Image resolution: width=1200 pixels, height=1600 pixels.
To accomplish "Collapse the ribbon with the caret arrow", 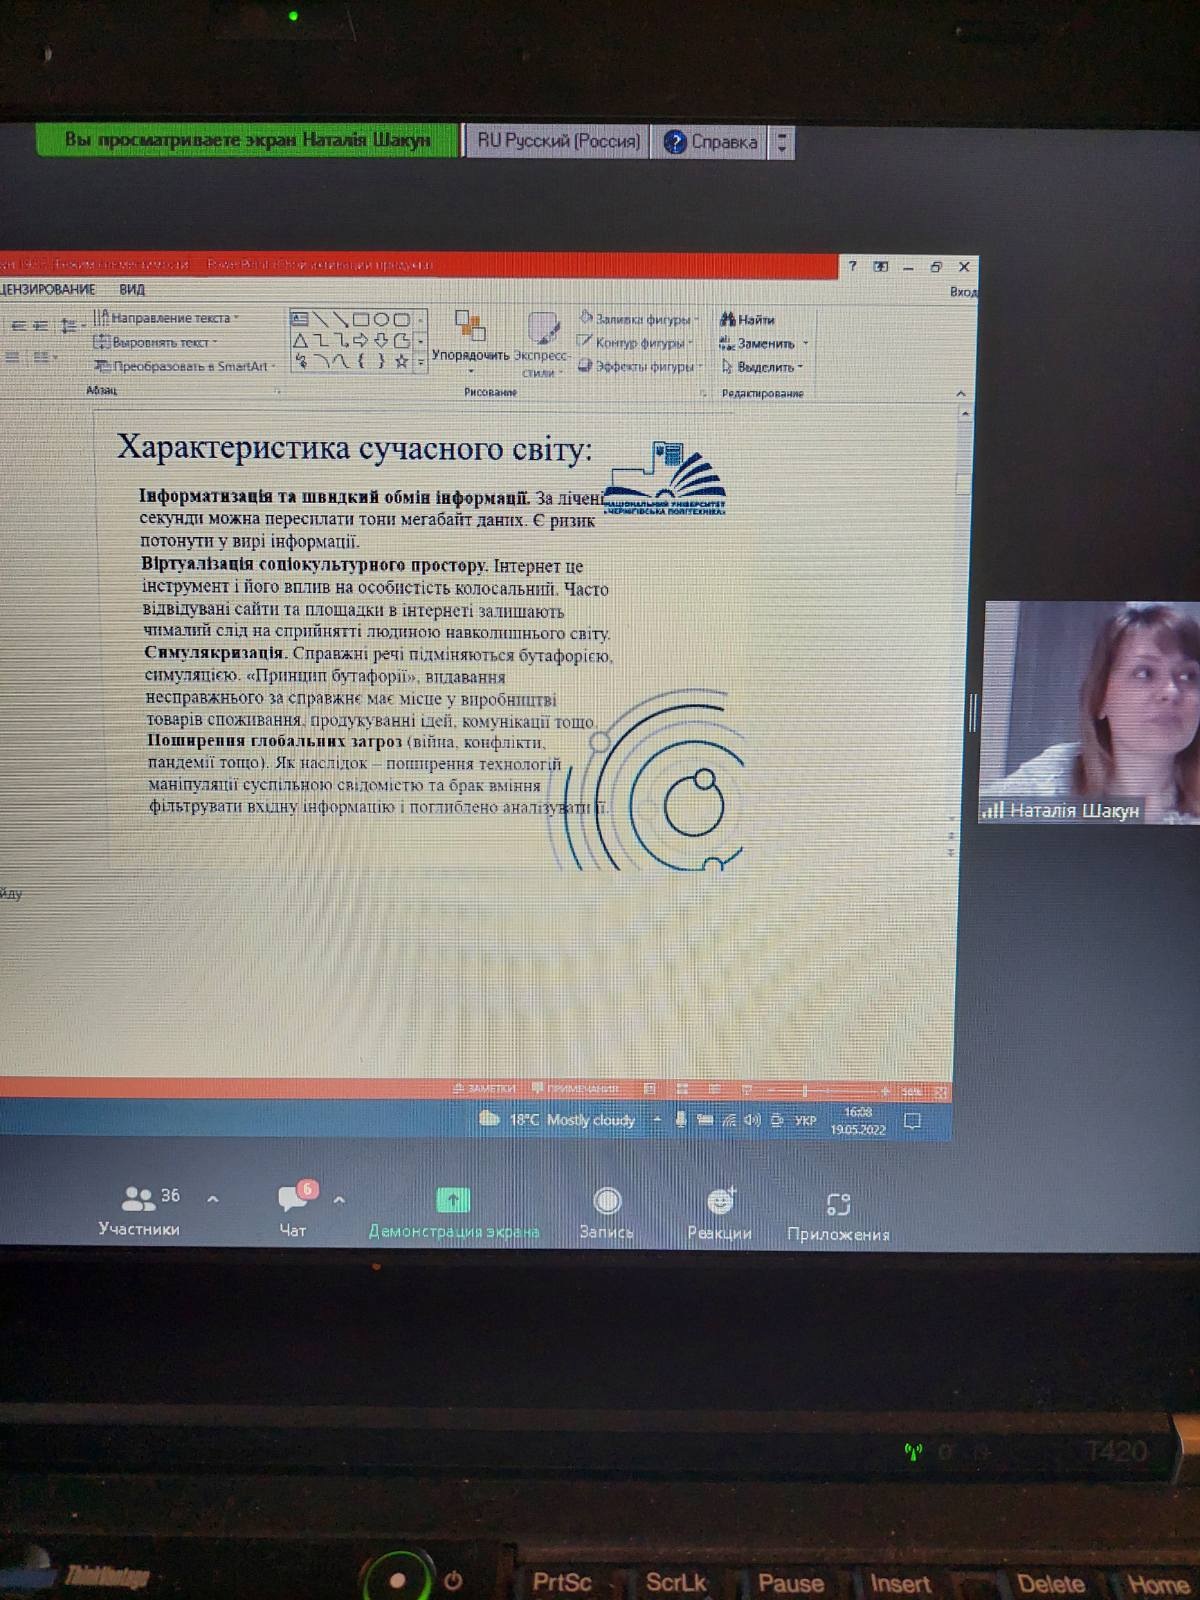I will [961, 394].
